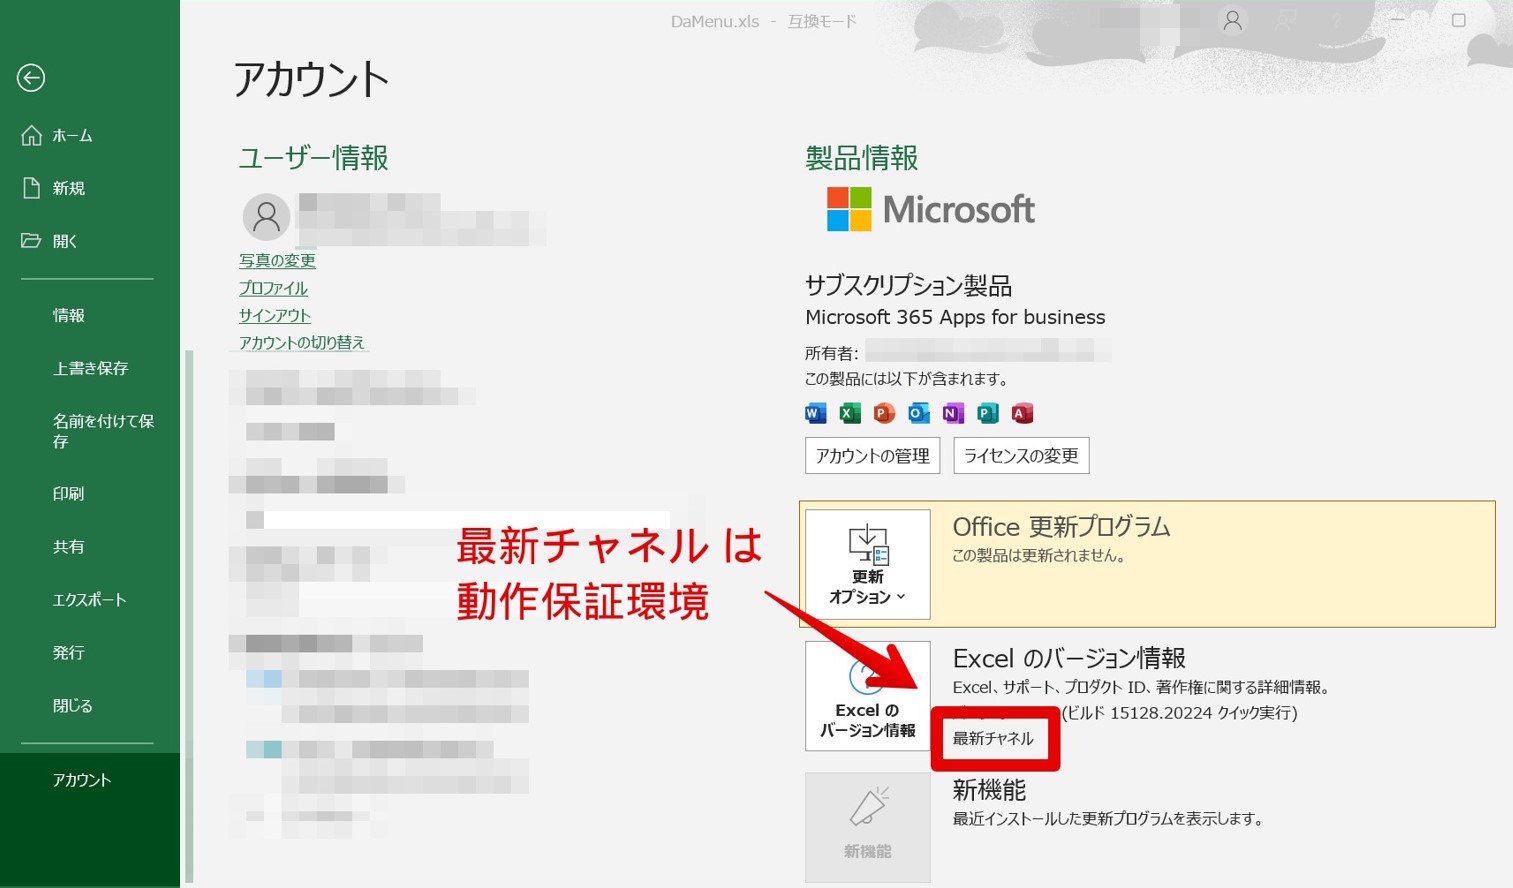Click the Microsoft 365 Apps for business text
This screenshot has height=888, width=1513.
(x=955, y=317)
